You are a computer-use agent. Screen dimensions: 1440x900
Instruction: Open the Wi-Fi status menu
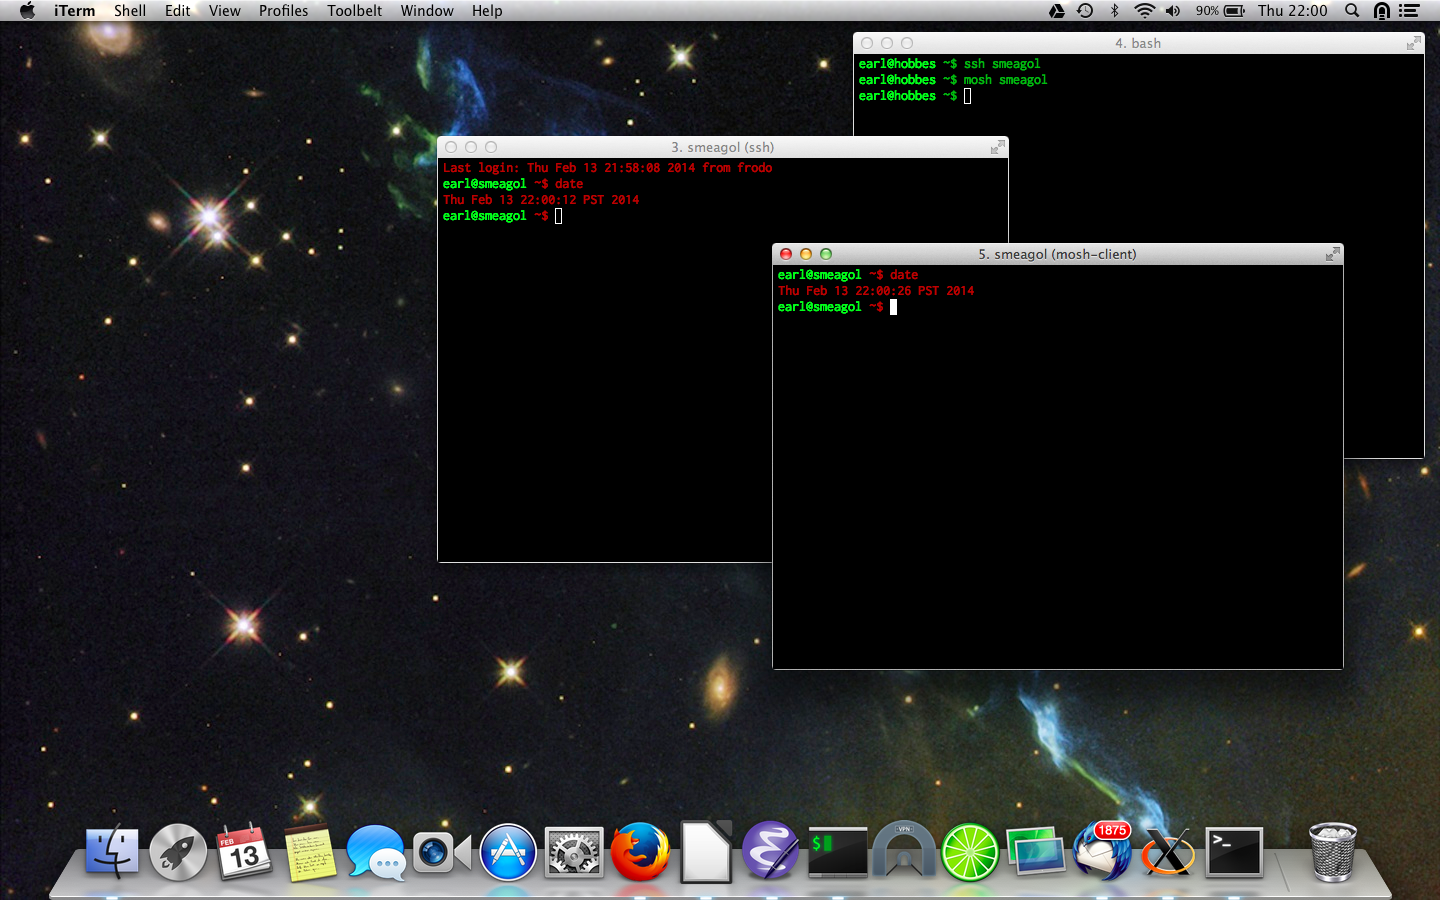click(1144, 11)
